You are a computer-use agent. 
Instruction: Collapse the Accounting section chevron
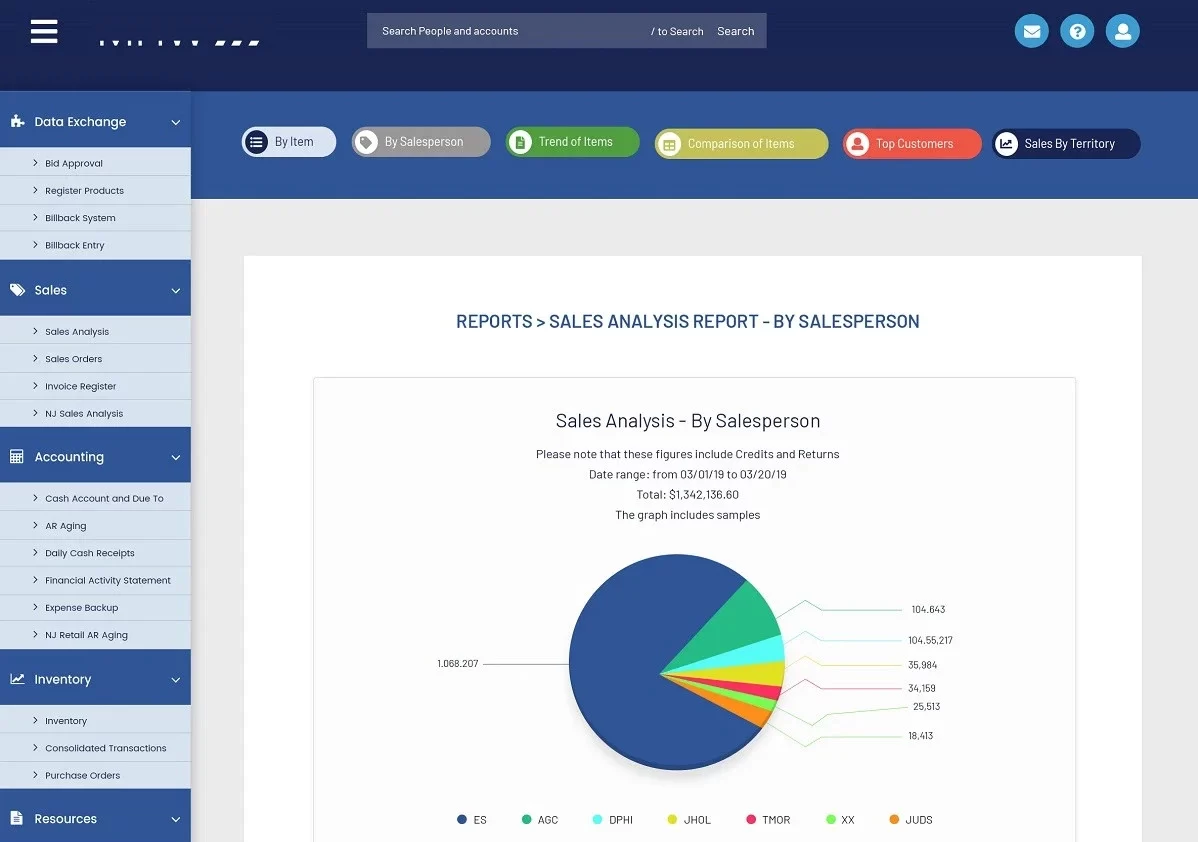point(176,457)
